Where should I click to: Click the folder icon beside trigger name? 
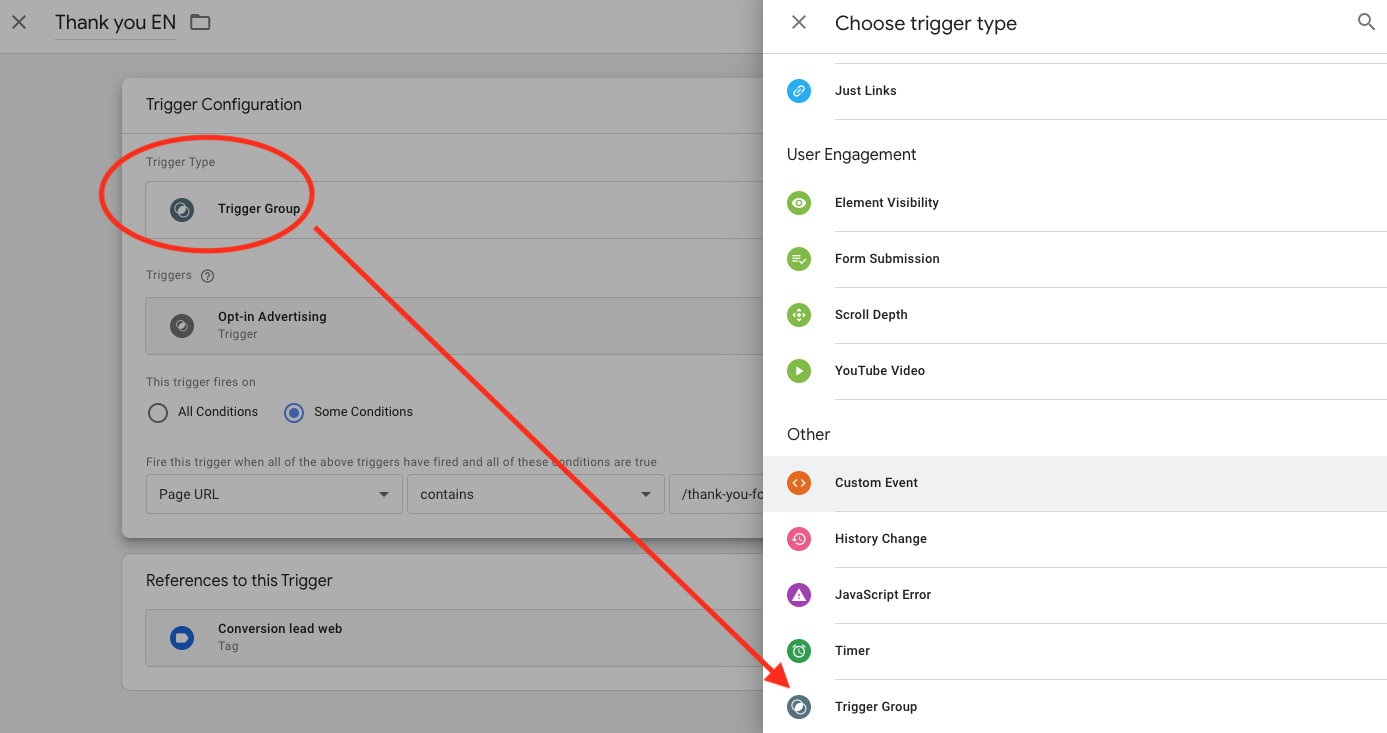point(200,22)
